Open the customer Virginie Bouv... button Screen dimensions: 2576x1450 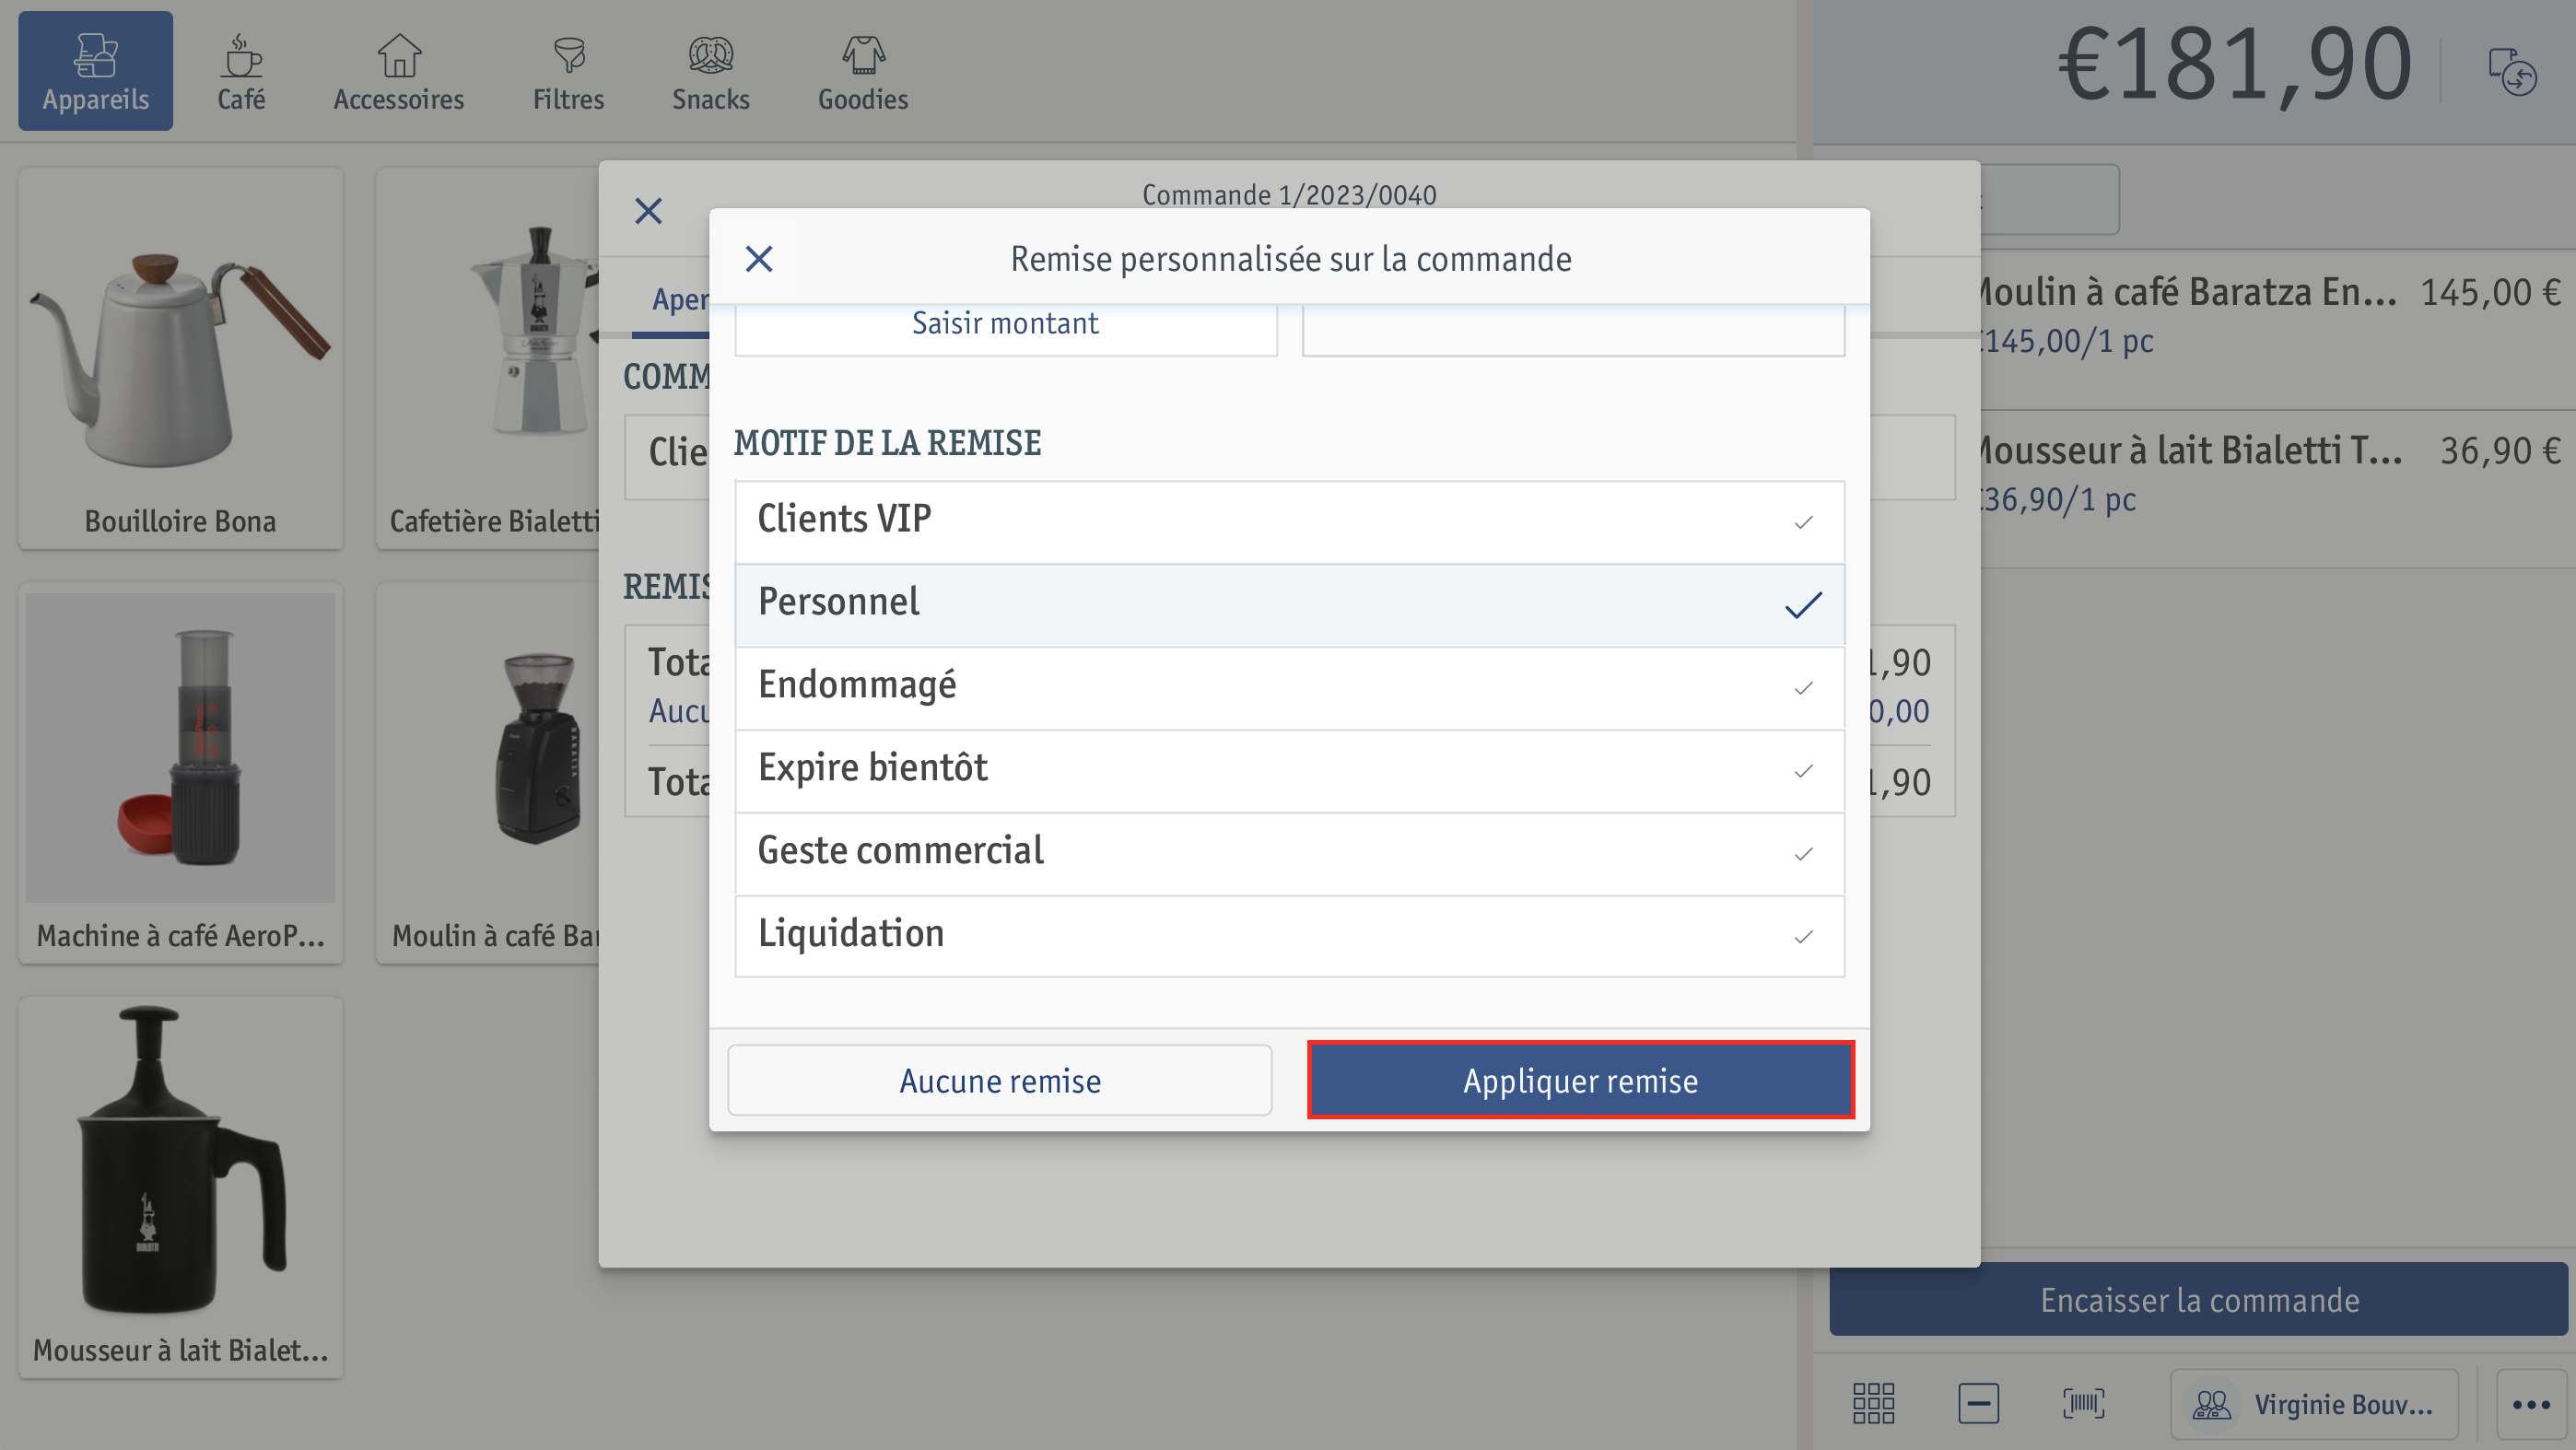pos(2314,1404)
